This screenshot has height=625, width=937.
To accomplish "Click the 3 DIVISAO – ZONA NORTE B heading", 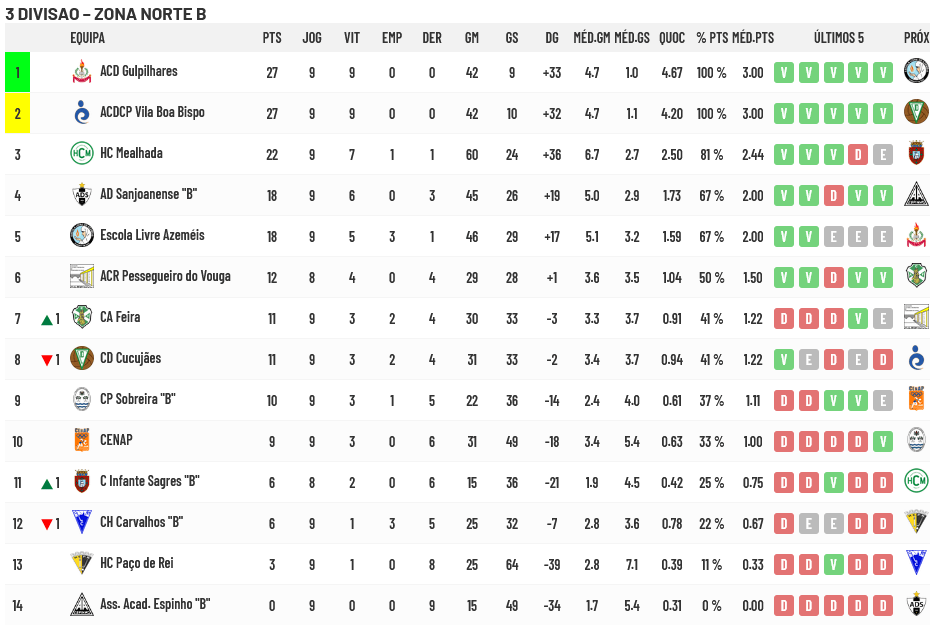I will [106, 13].
